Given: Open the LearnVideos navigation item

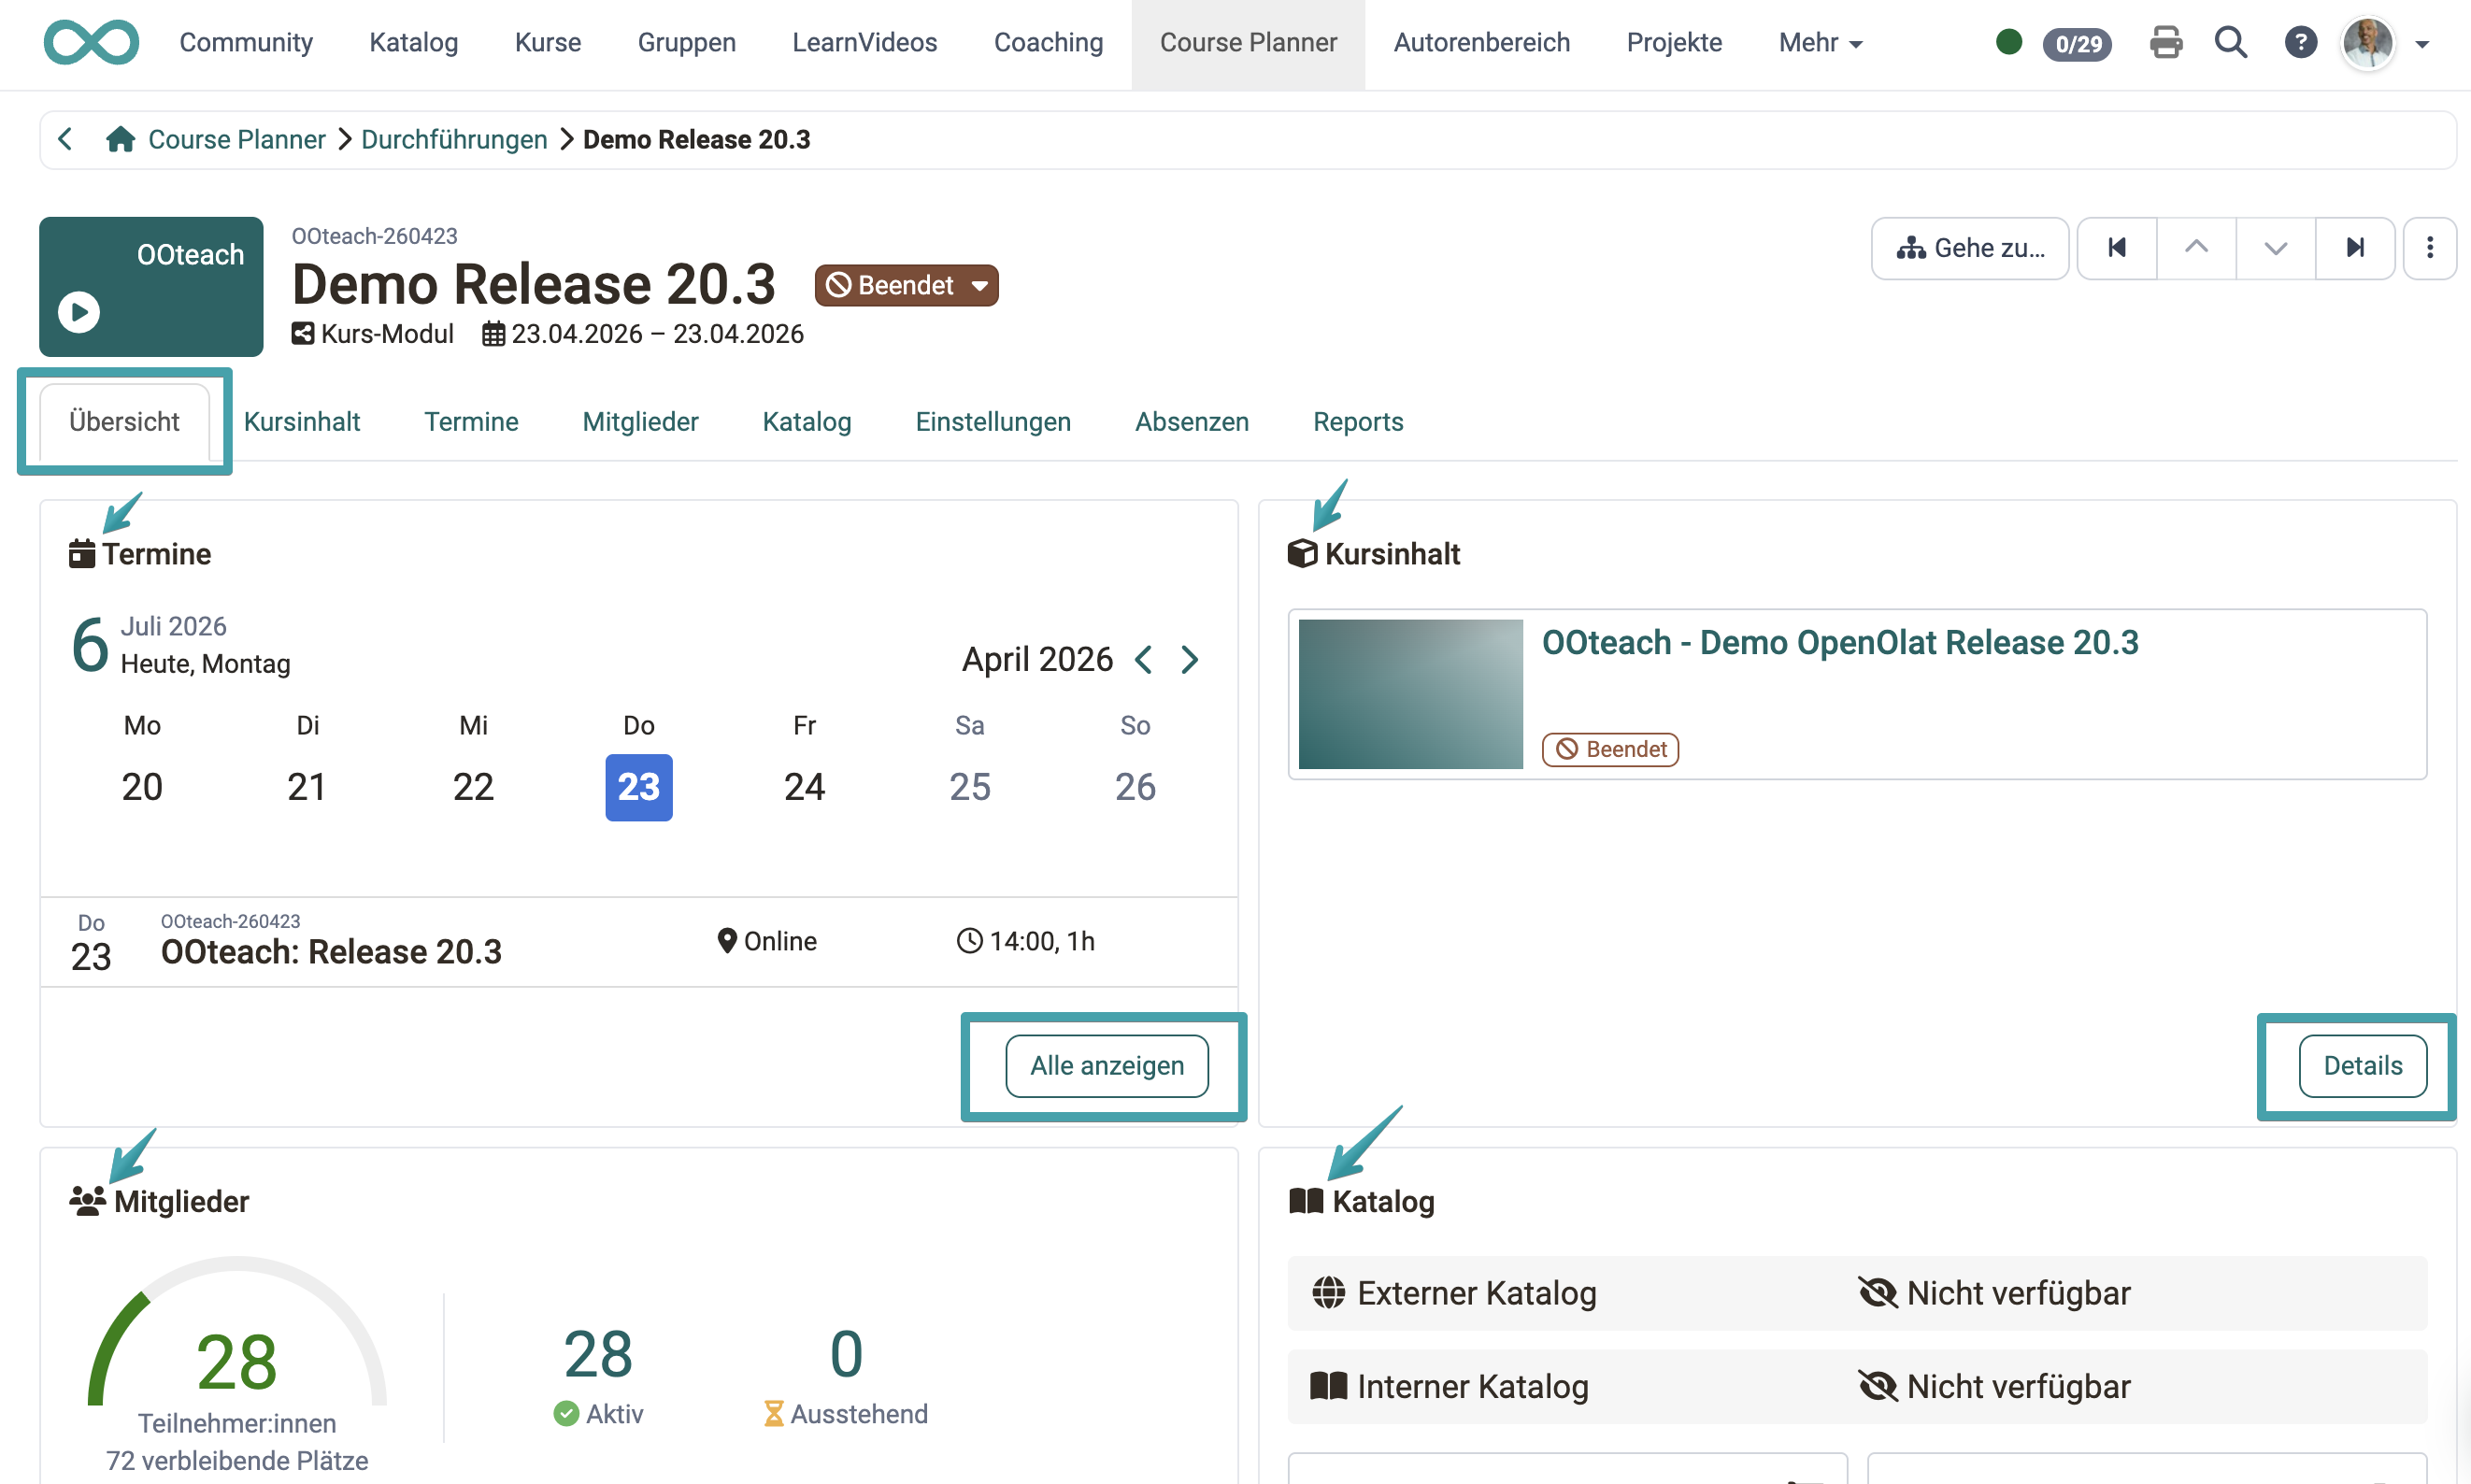Looking at the screenshot, I should [864, 43].
